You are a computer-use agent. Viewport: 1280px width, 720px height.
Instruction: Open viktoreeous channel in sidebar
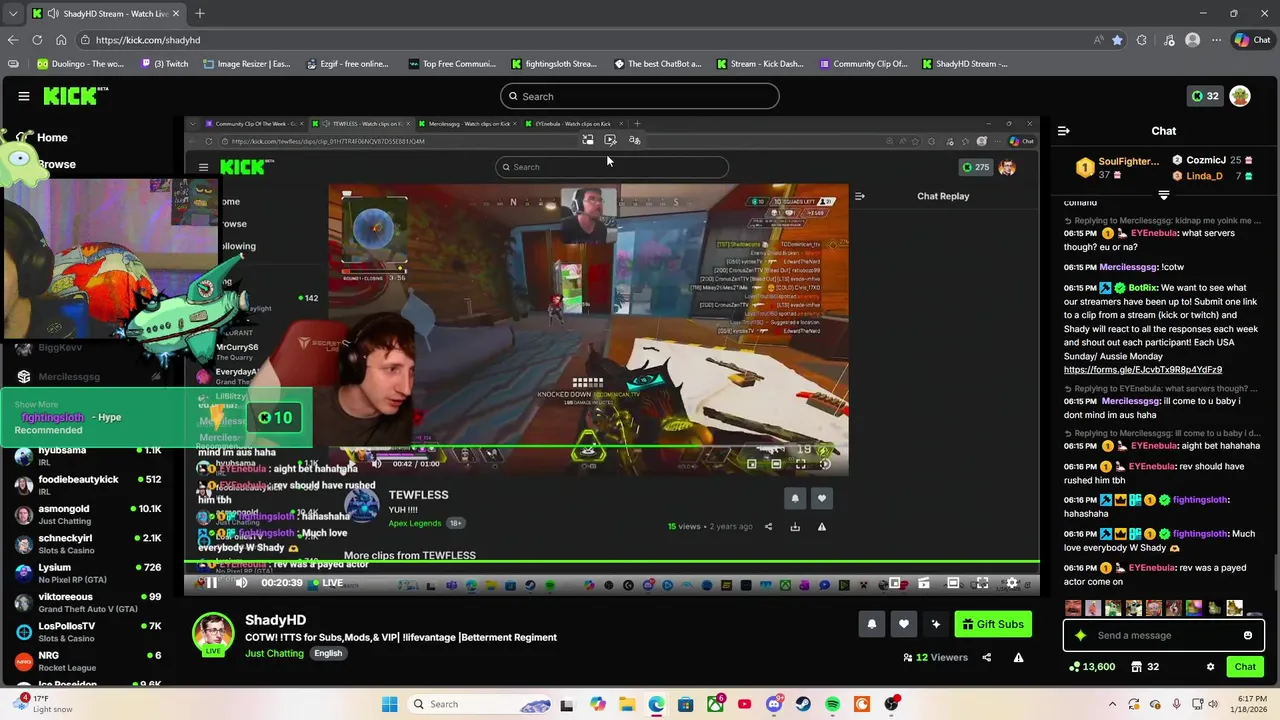tap(87, 602)
